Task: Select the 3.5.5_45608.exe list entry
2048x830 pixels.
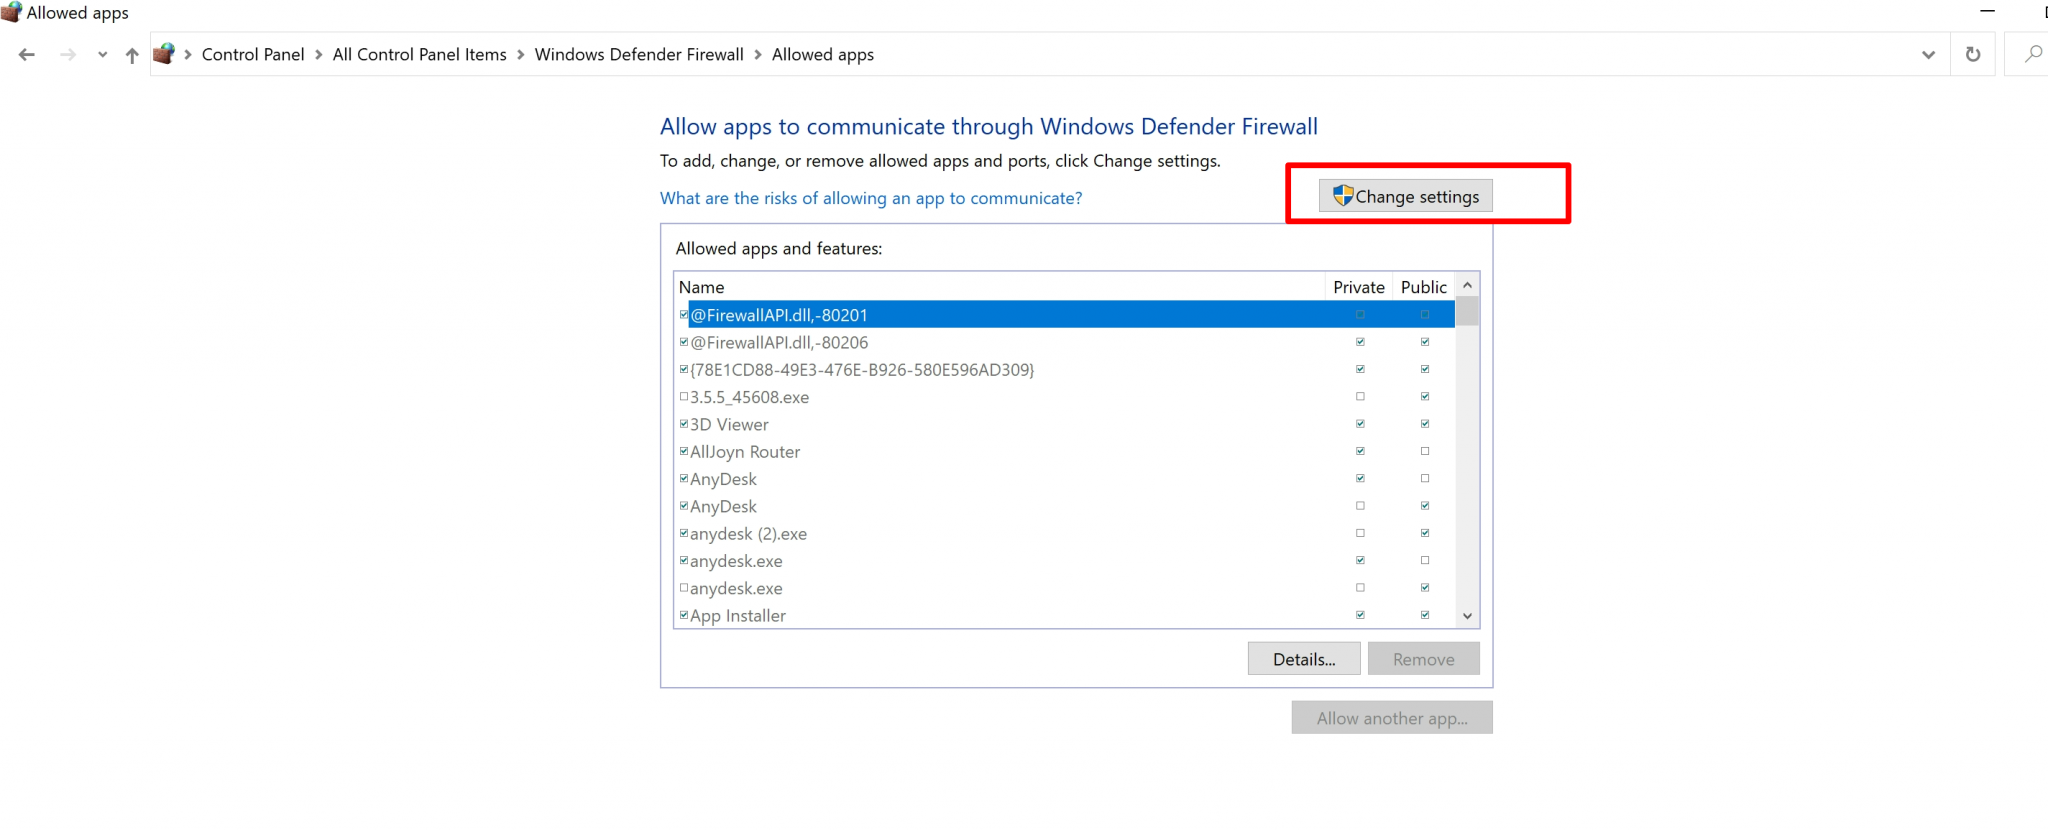Action: pos(749,397)
